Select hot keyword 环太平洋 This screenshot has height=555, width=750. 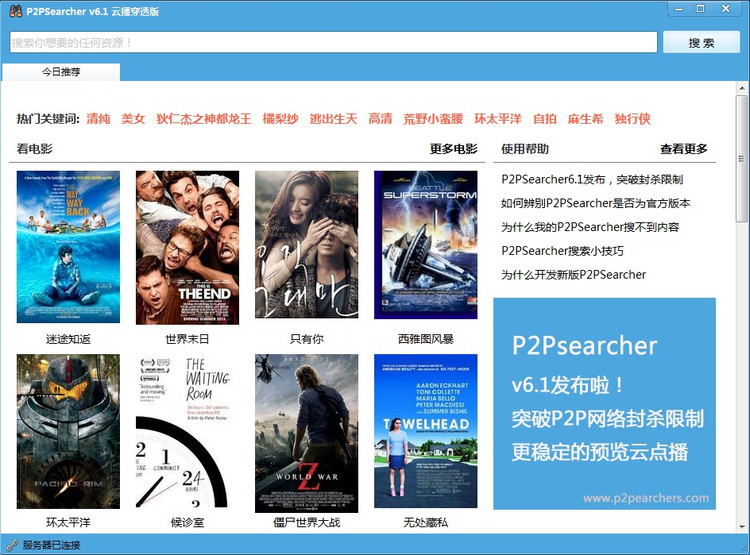click(498, 119)
